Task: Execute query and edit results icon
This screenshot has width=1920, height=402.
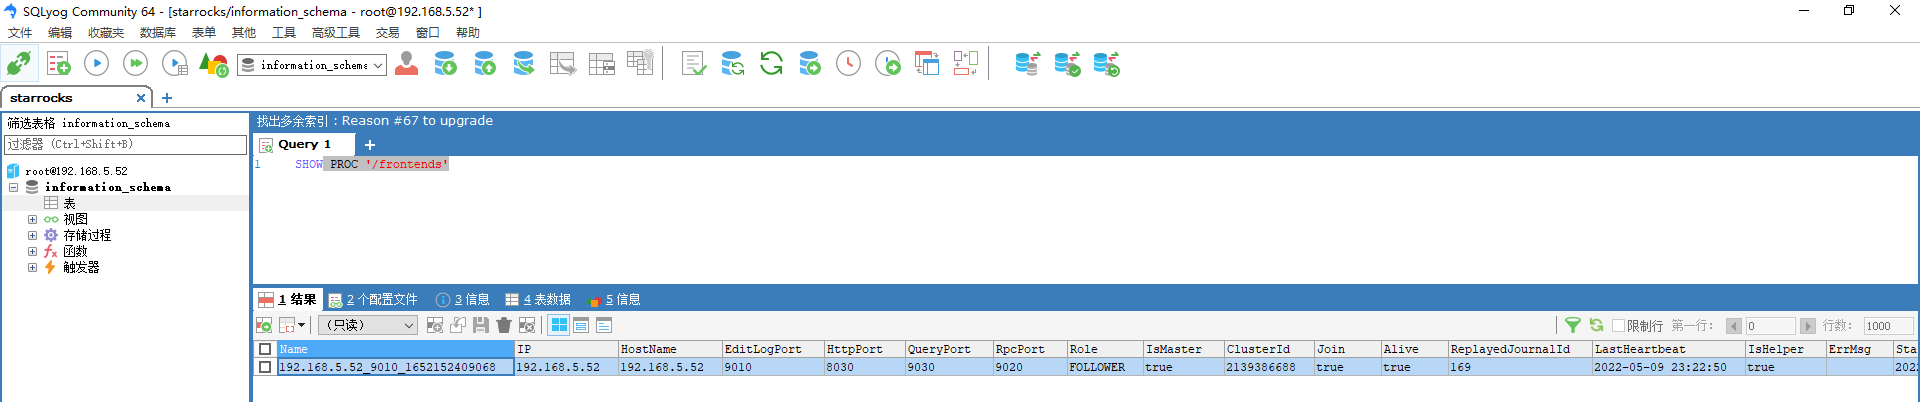Action: point(174,64)
